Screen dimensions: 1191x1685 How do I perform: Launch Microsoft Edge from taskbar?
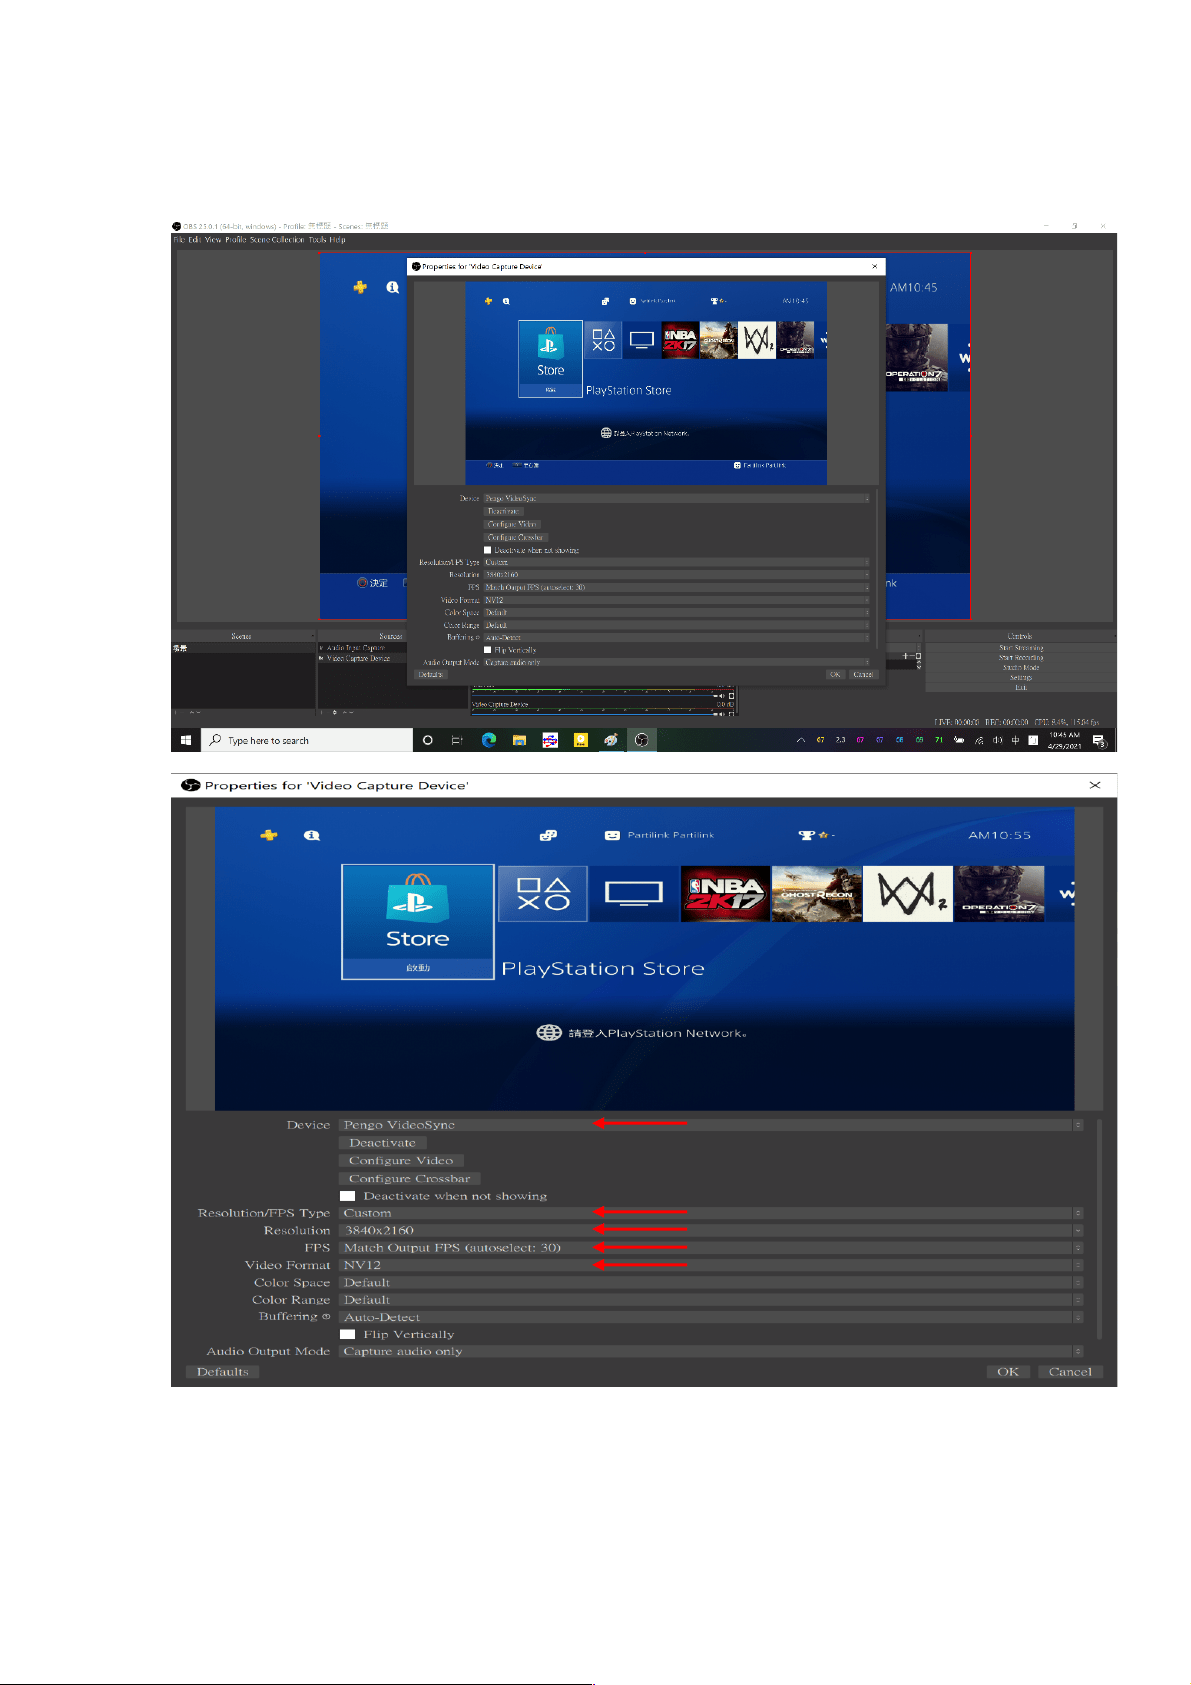pyautogui.click(x=488, y=740)
